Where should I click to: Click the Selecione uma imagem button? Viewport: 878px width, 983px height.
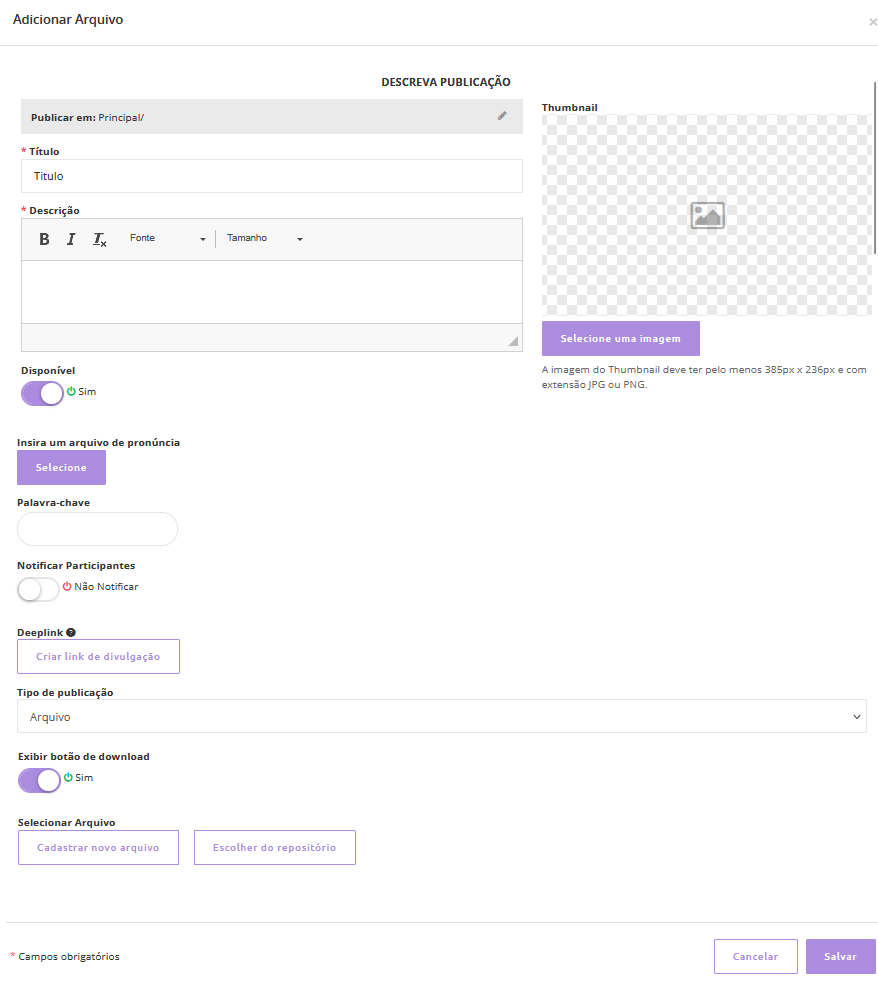pyautogui.click(x=620, y=338)
